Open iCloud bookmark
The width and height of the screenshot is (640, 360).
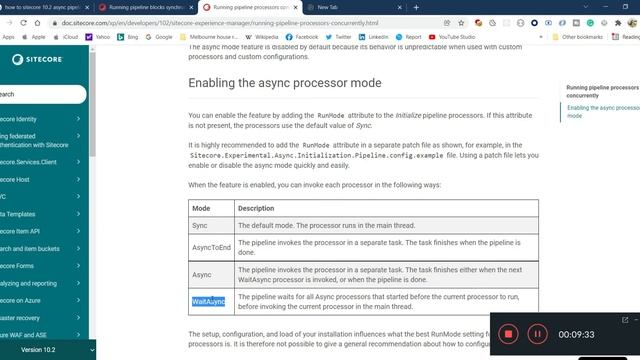pyautogui.click(x=66, y=37)
